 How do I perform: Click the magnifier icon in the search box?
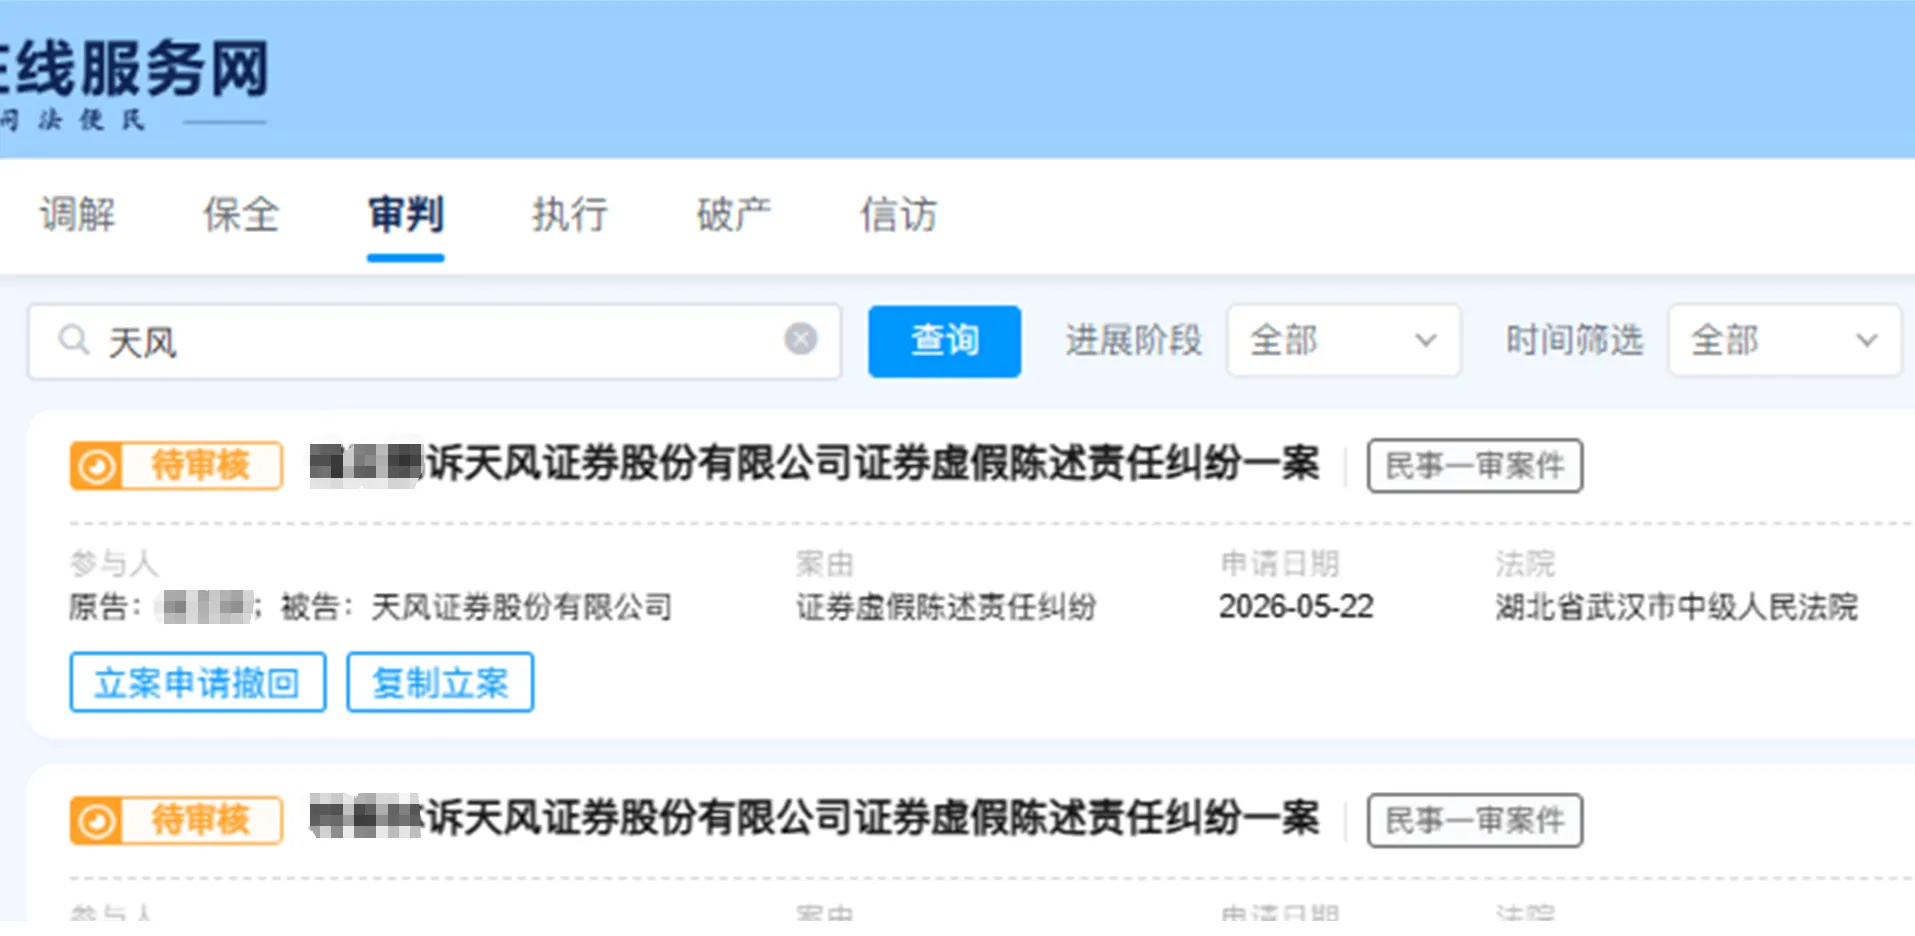(74, 340)
